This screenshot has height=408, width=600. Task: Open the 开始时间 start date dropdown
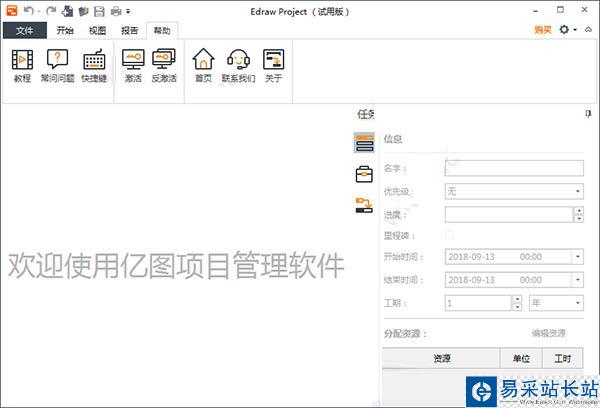[x=578, y=256]
